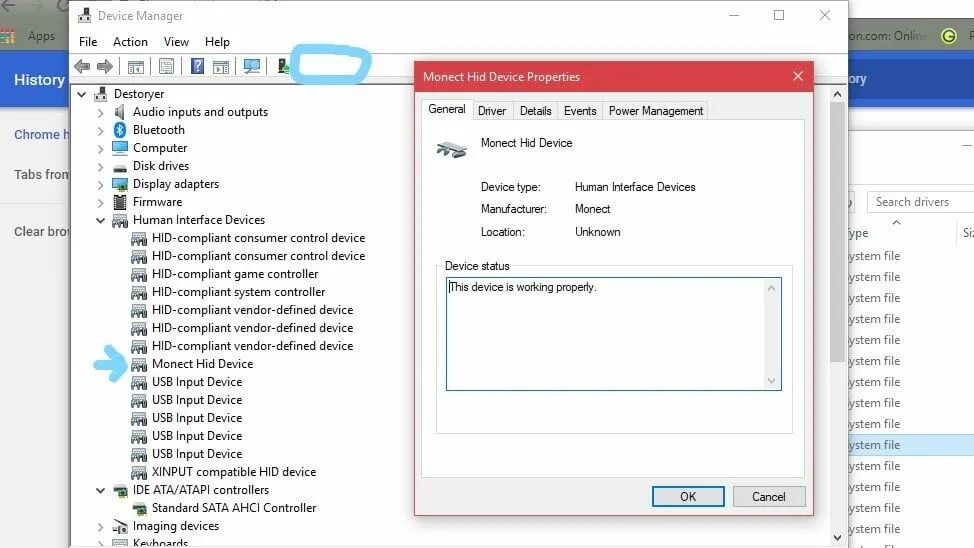Image resolution: width=974 pixels, height=548 pixels.
Task: Click the Search drivers field in background window
Action: (921, 202)
